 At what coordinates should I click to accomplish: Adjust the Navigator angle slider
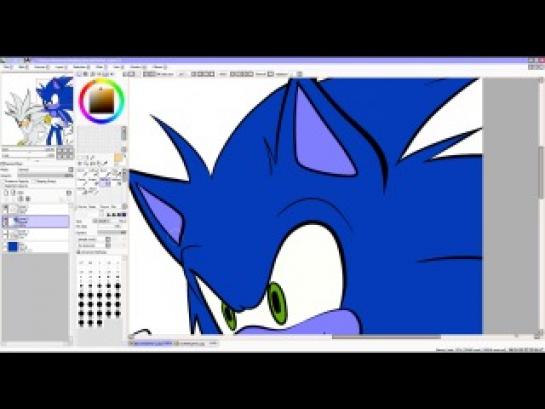[x=28, y=156]
